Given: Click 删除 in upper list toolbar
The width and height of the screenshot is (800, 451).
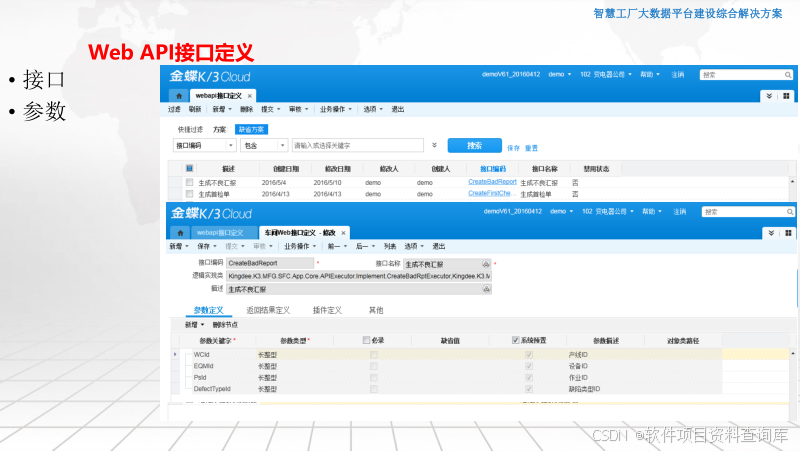Looking at the screenshot, I should [x=246, y=109].
